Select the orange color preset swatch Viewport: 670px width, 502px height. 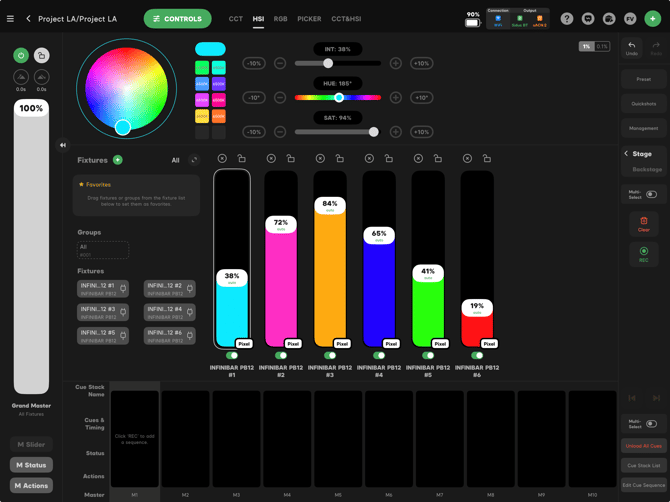(219, 116)
